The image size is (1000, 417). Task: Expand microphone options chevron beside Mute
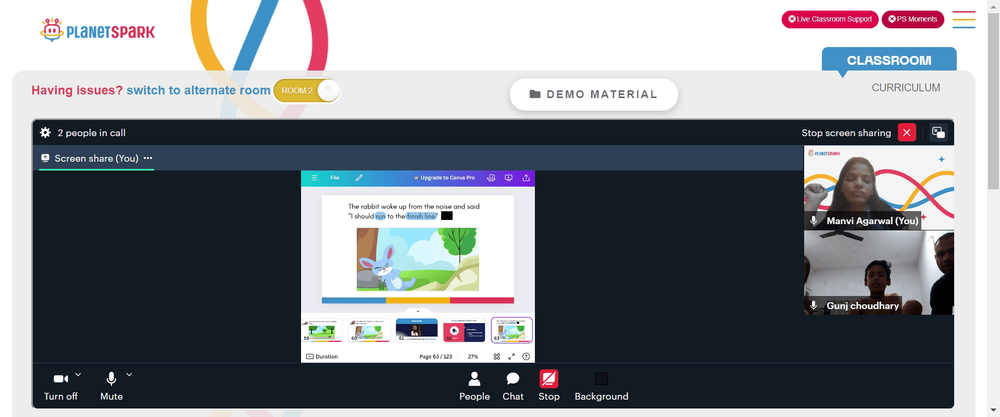(x=129, y=374)
